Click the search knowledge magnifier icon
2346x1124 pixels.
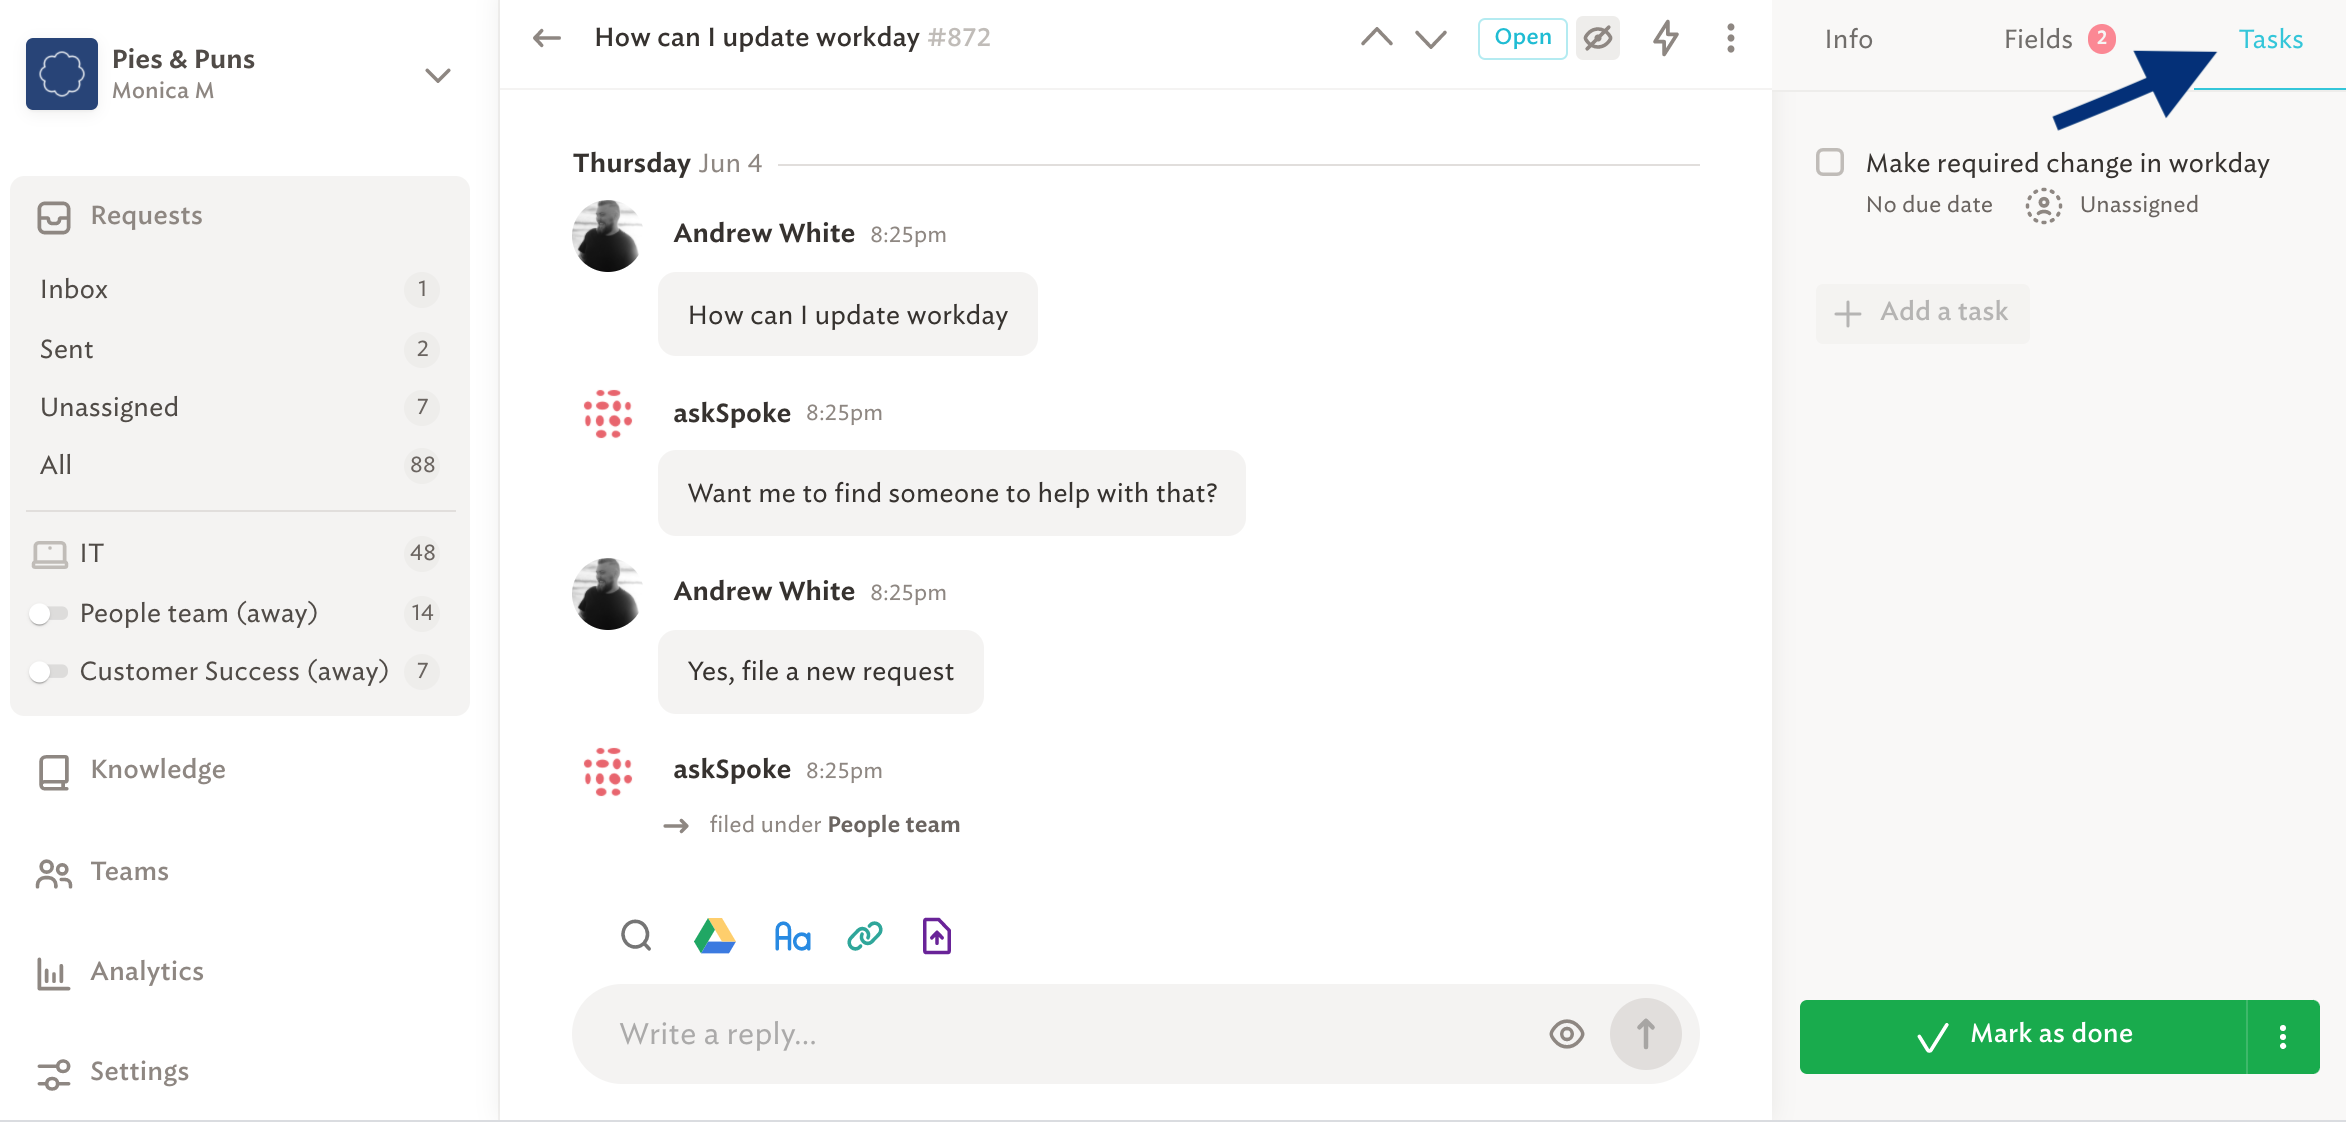[x=636, y=936]
